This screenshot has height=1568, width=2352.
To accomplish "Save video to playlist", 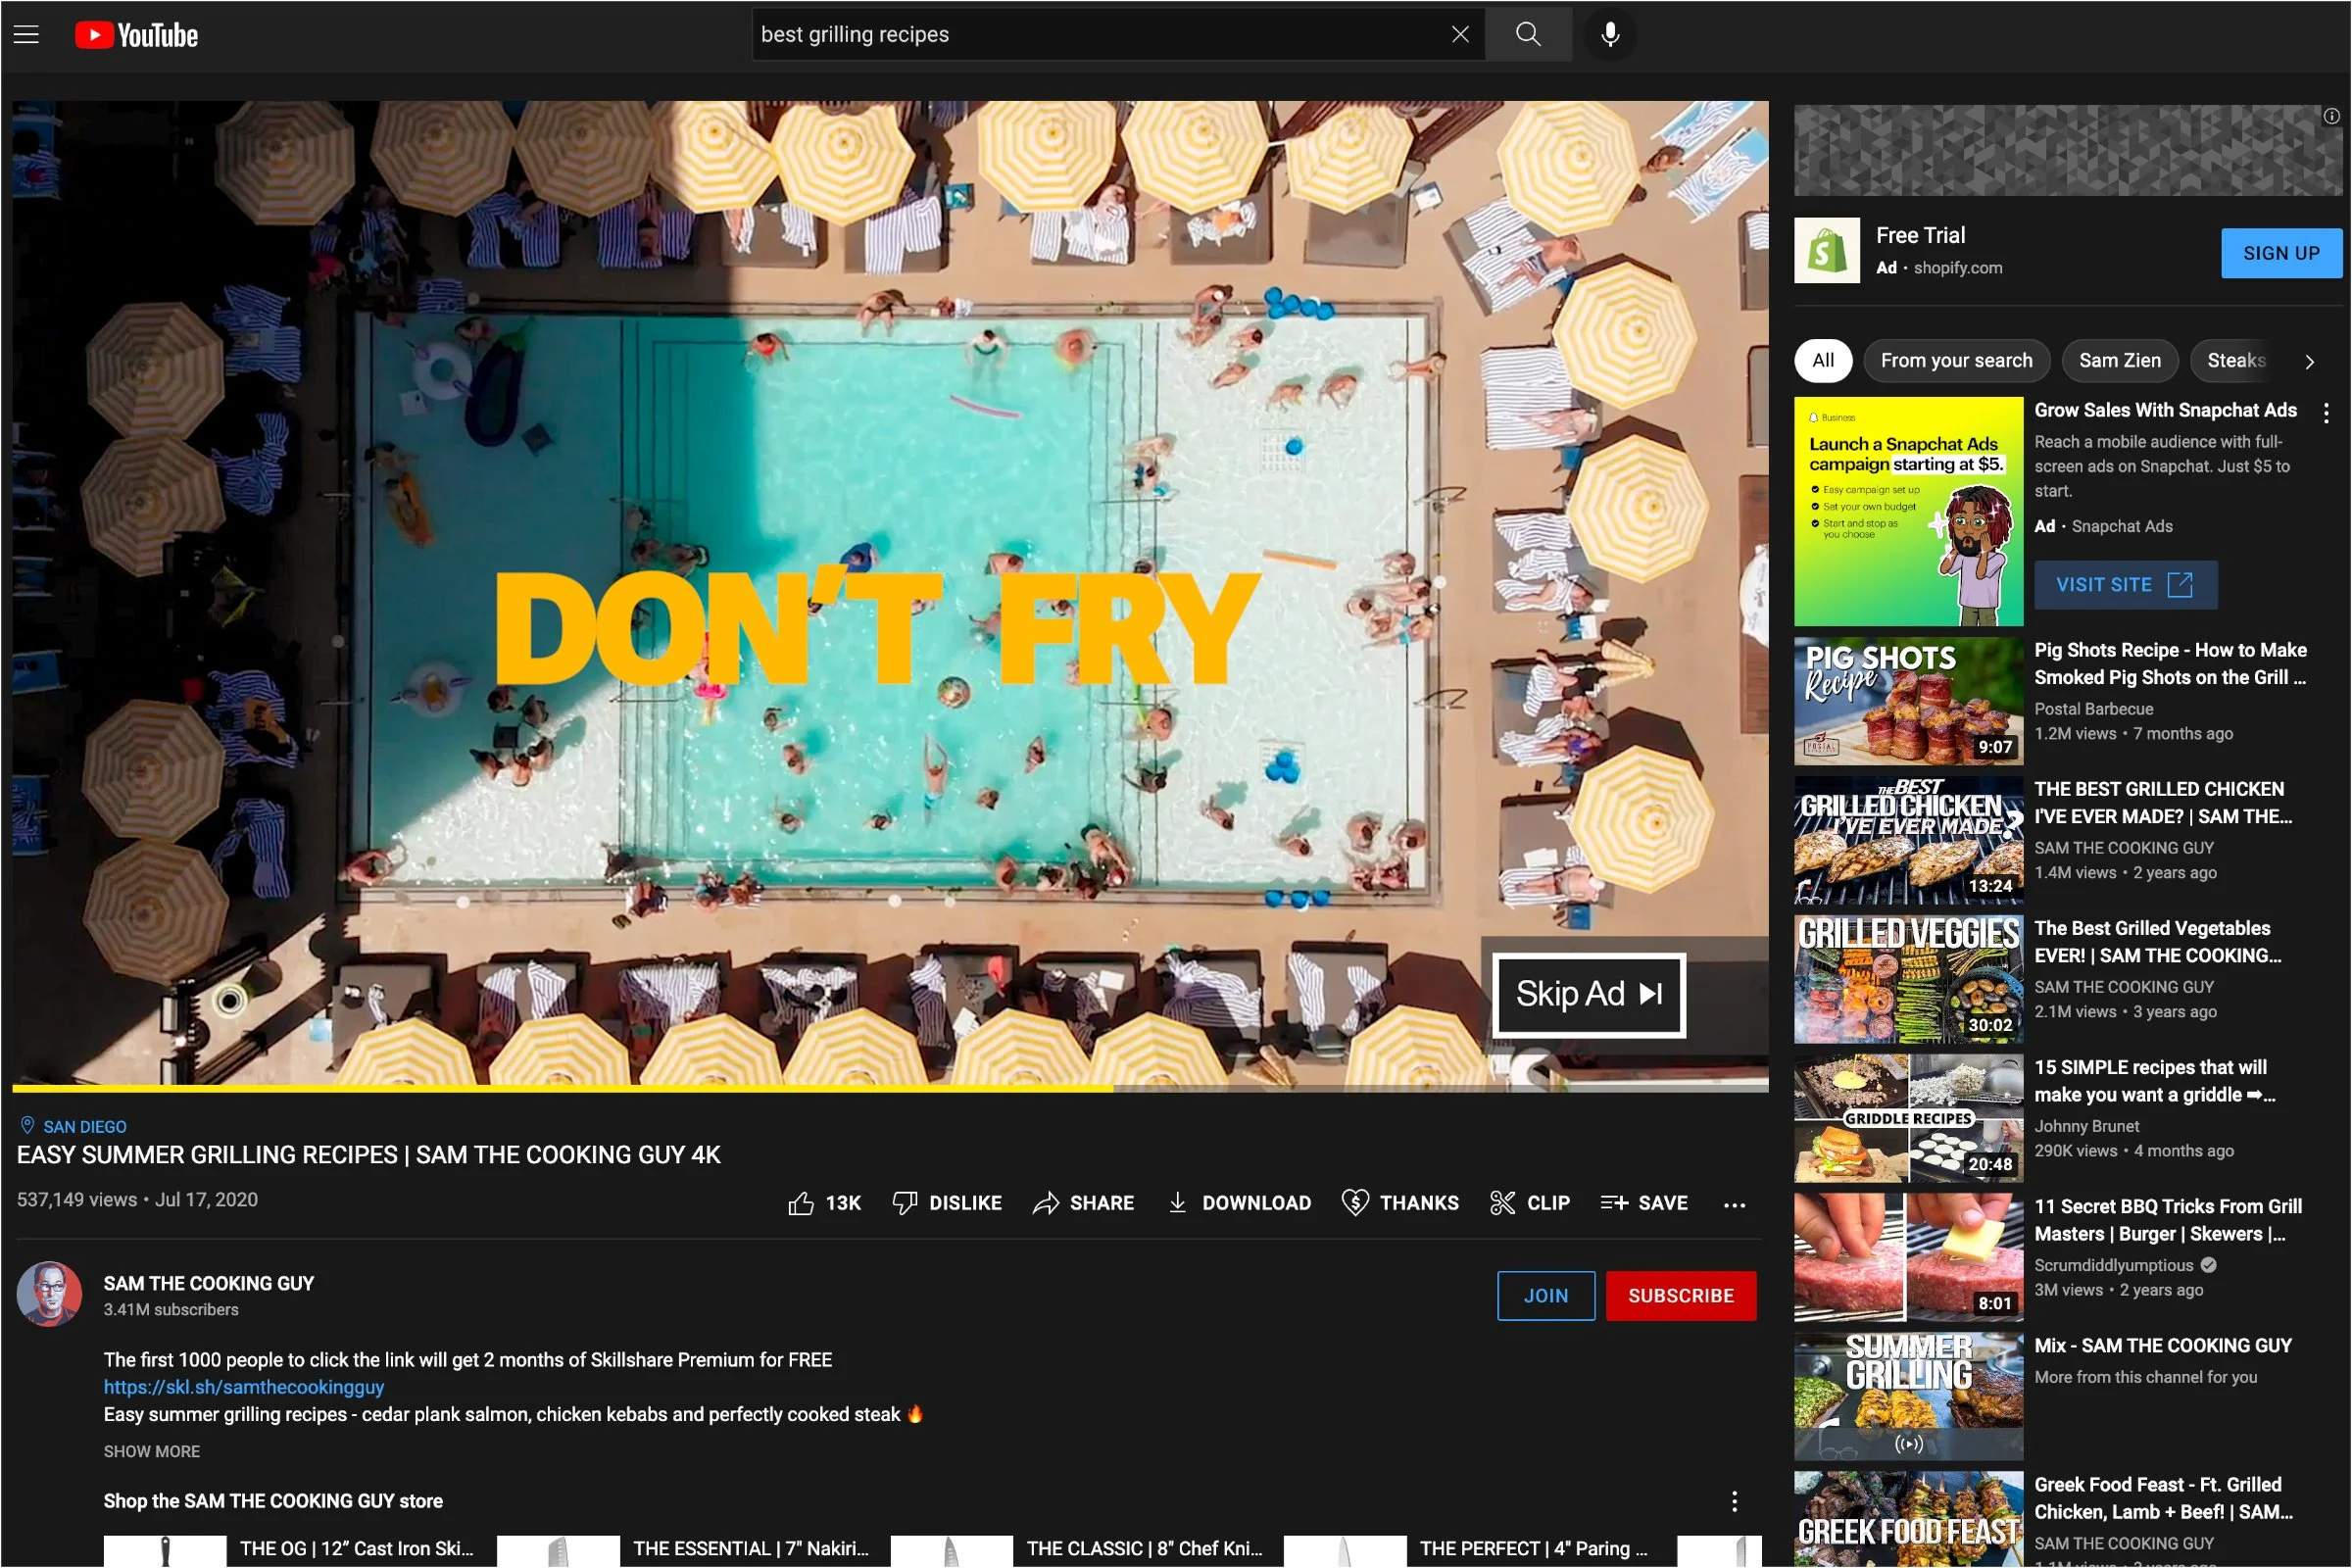I will [1643, 1203].
